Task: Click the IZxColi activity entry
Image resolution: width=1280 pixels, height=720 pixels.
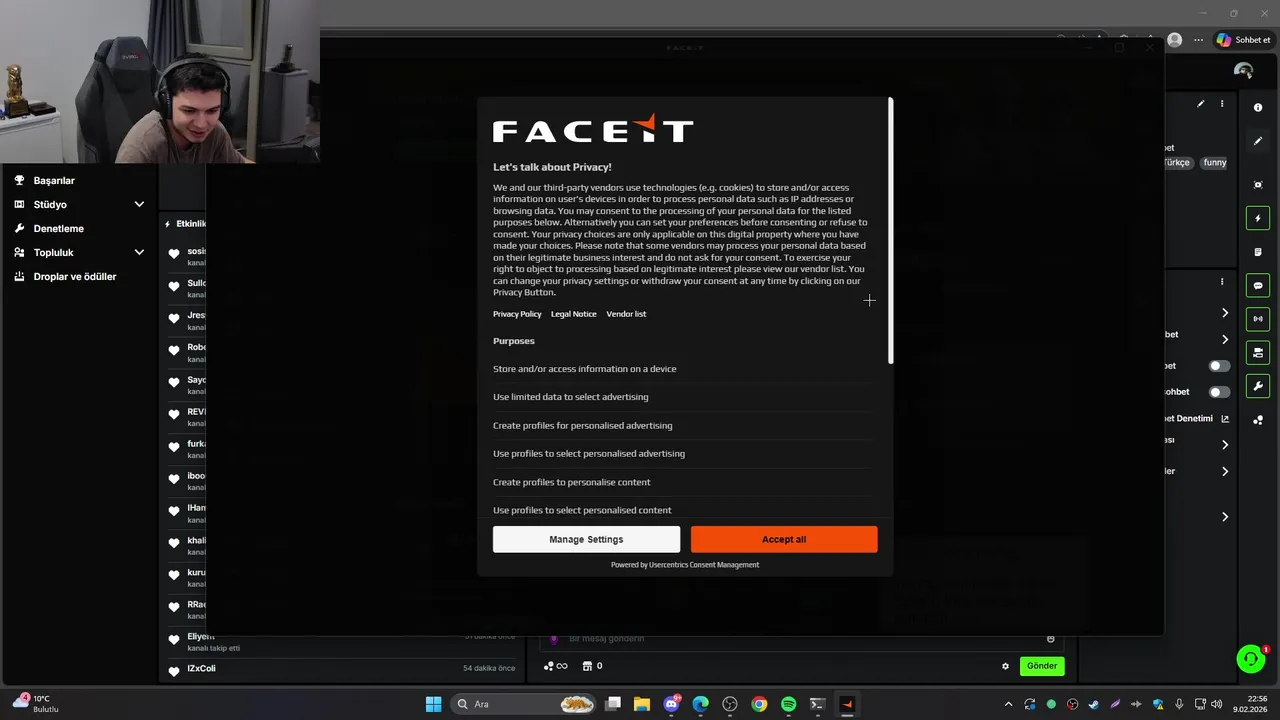Action: 341,669
